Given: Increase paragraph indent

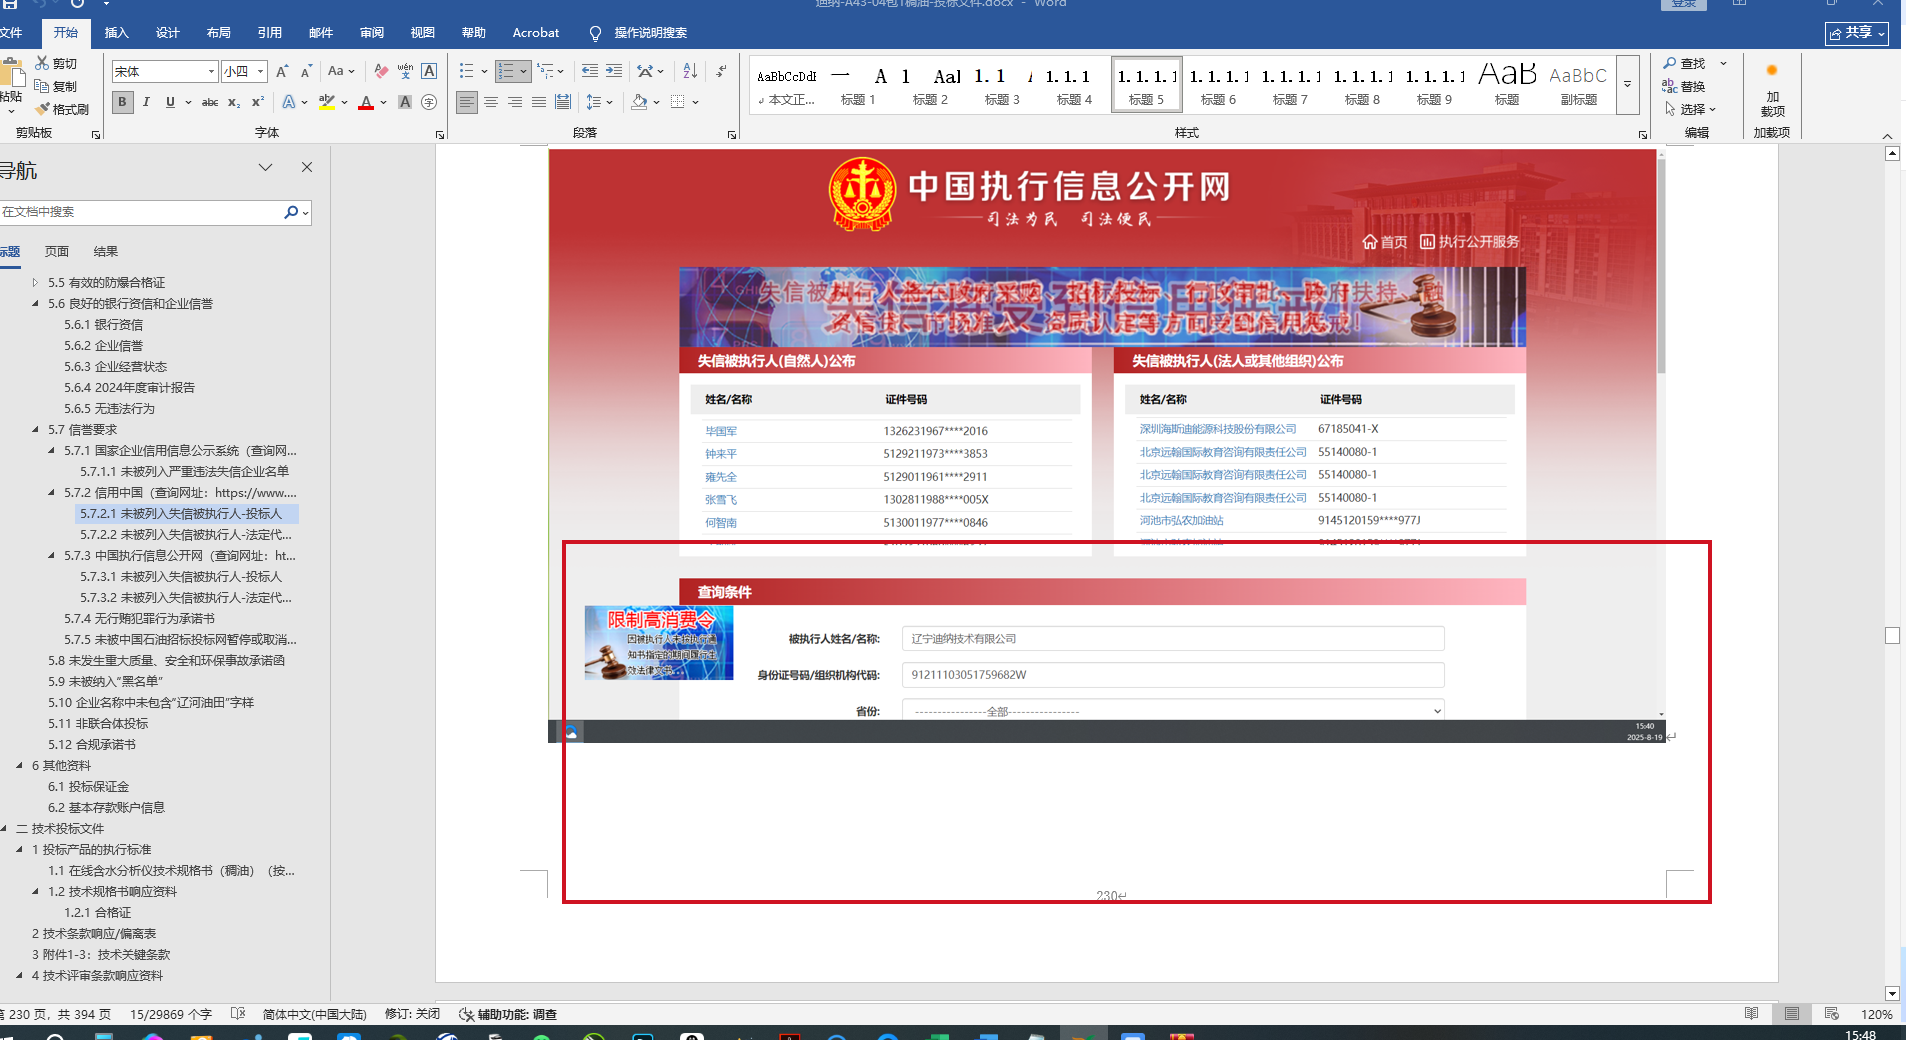Looking at the screenshot, I should click(614, 71).
